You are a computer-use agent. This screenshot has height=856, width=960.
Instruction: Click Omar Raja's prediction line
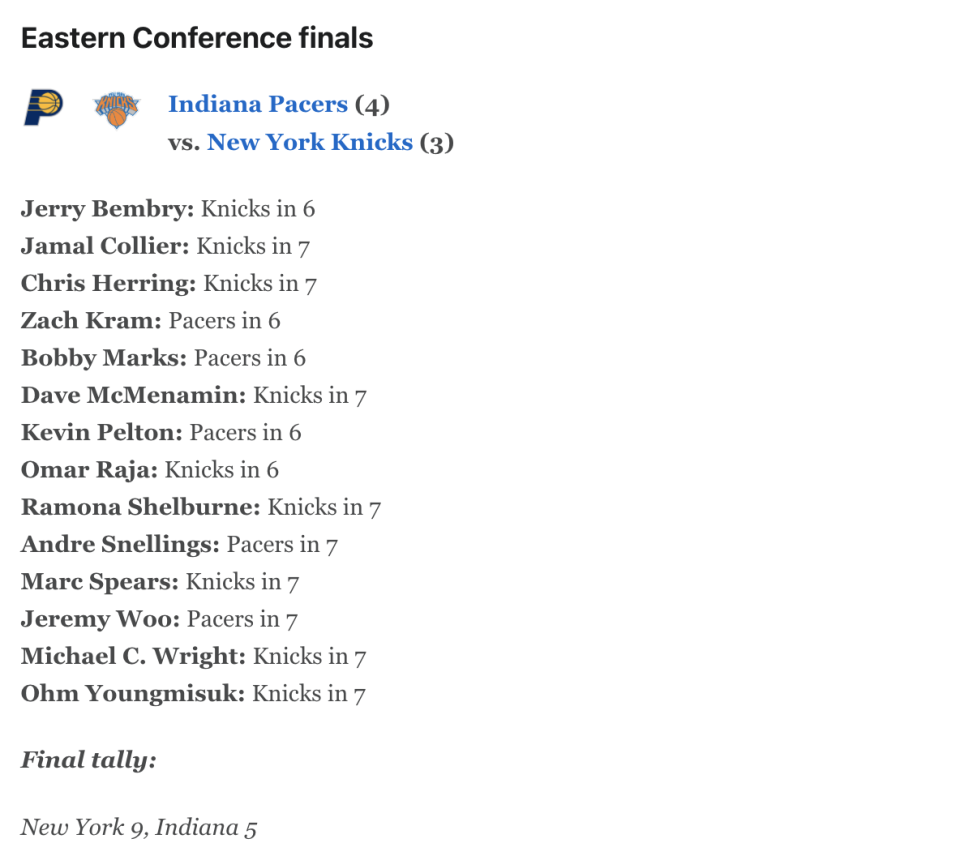(x=150, y=470)
